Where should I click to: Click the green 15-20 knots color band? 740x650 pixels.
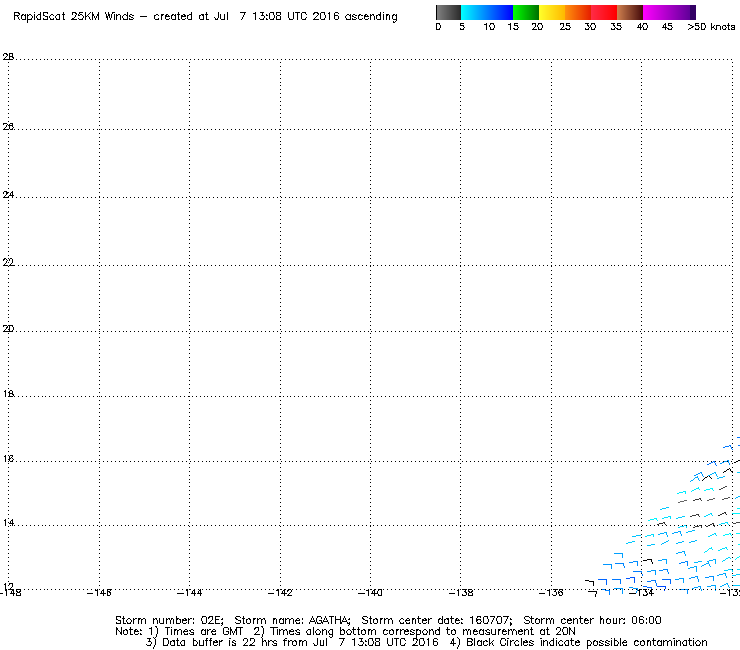[526, 12]
